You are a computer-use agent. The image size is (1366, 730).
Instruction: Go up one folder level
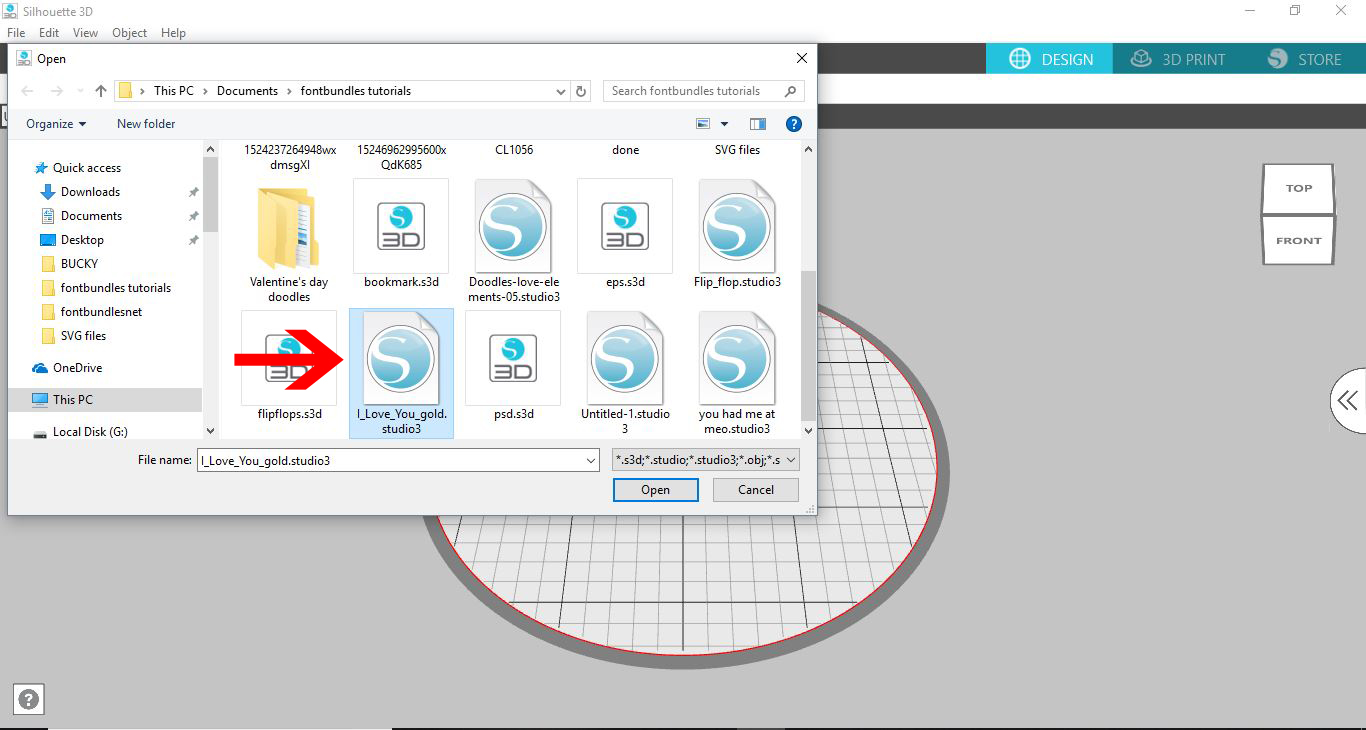[x=101, y=91]
